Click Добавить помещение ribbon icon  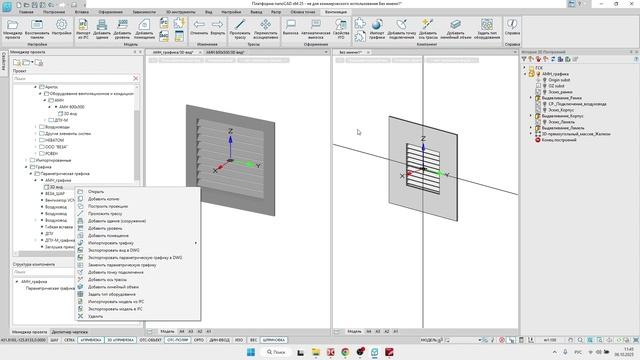tap(144, 29)
